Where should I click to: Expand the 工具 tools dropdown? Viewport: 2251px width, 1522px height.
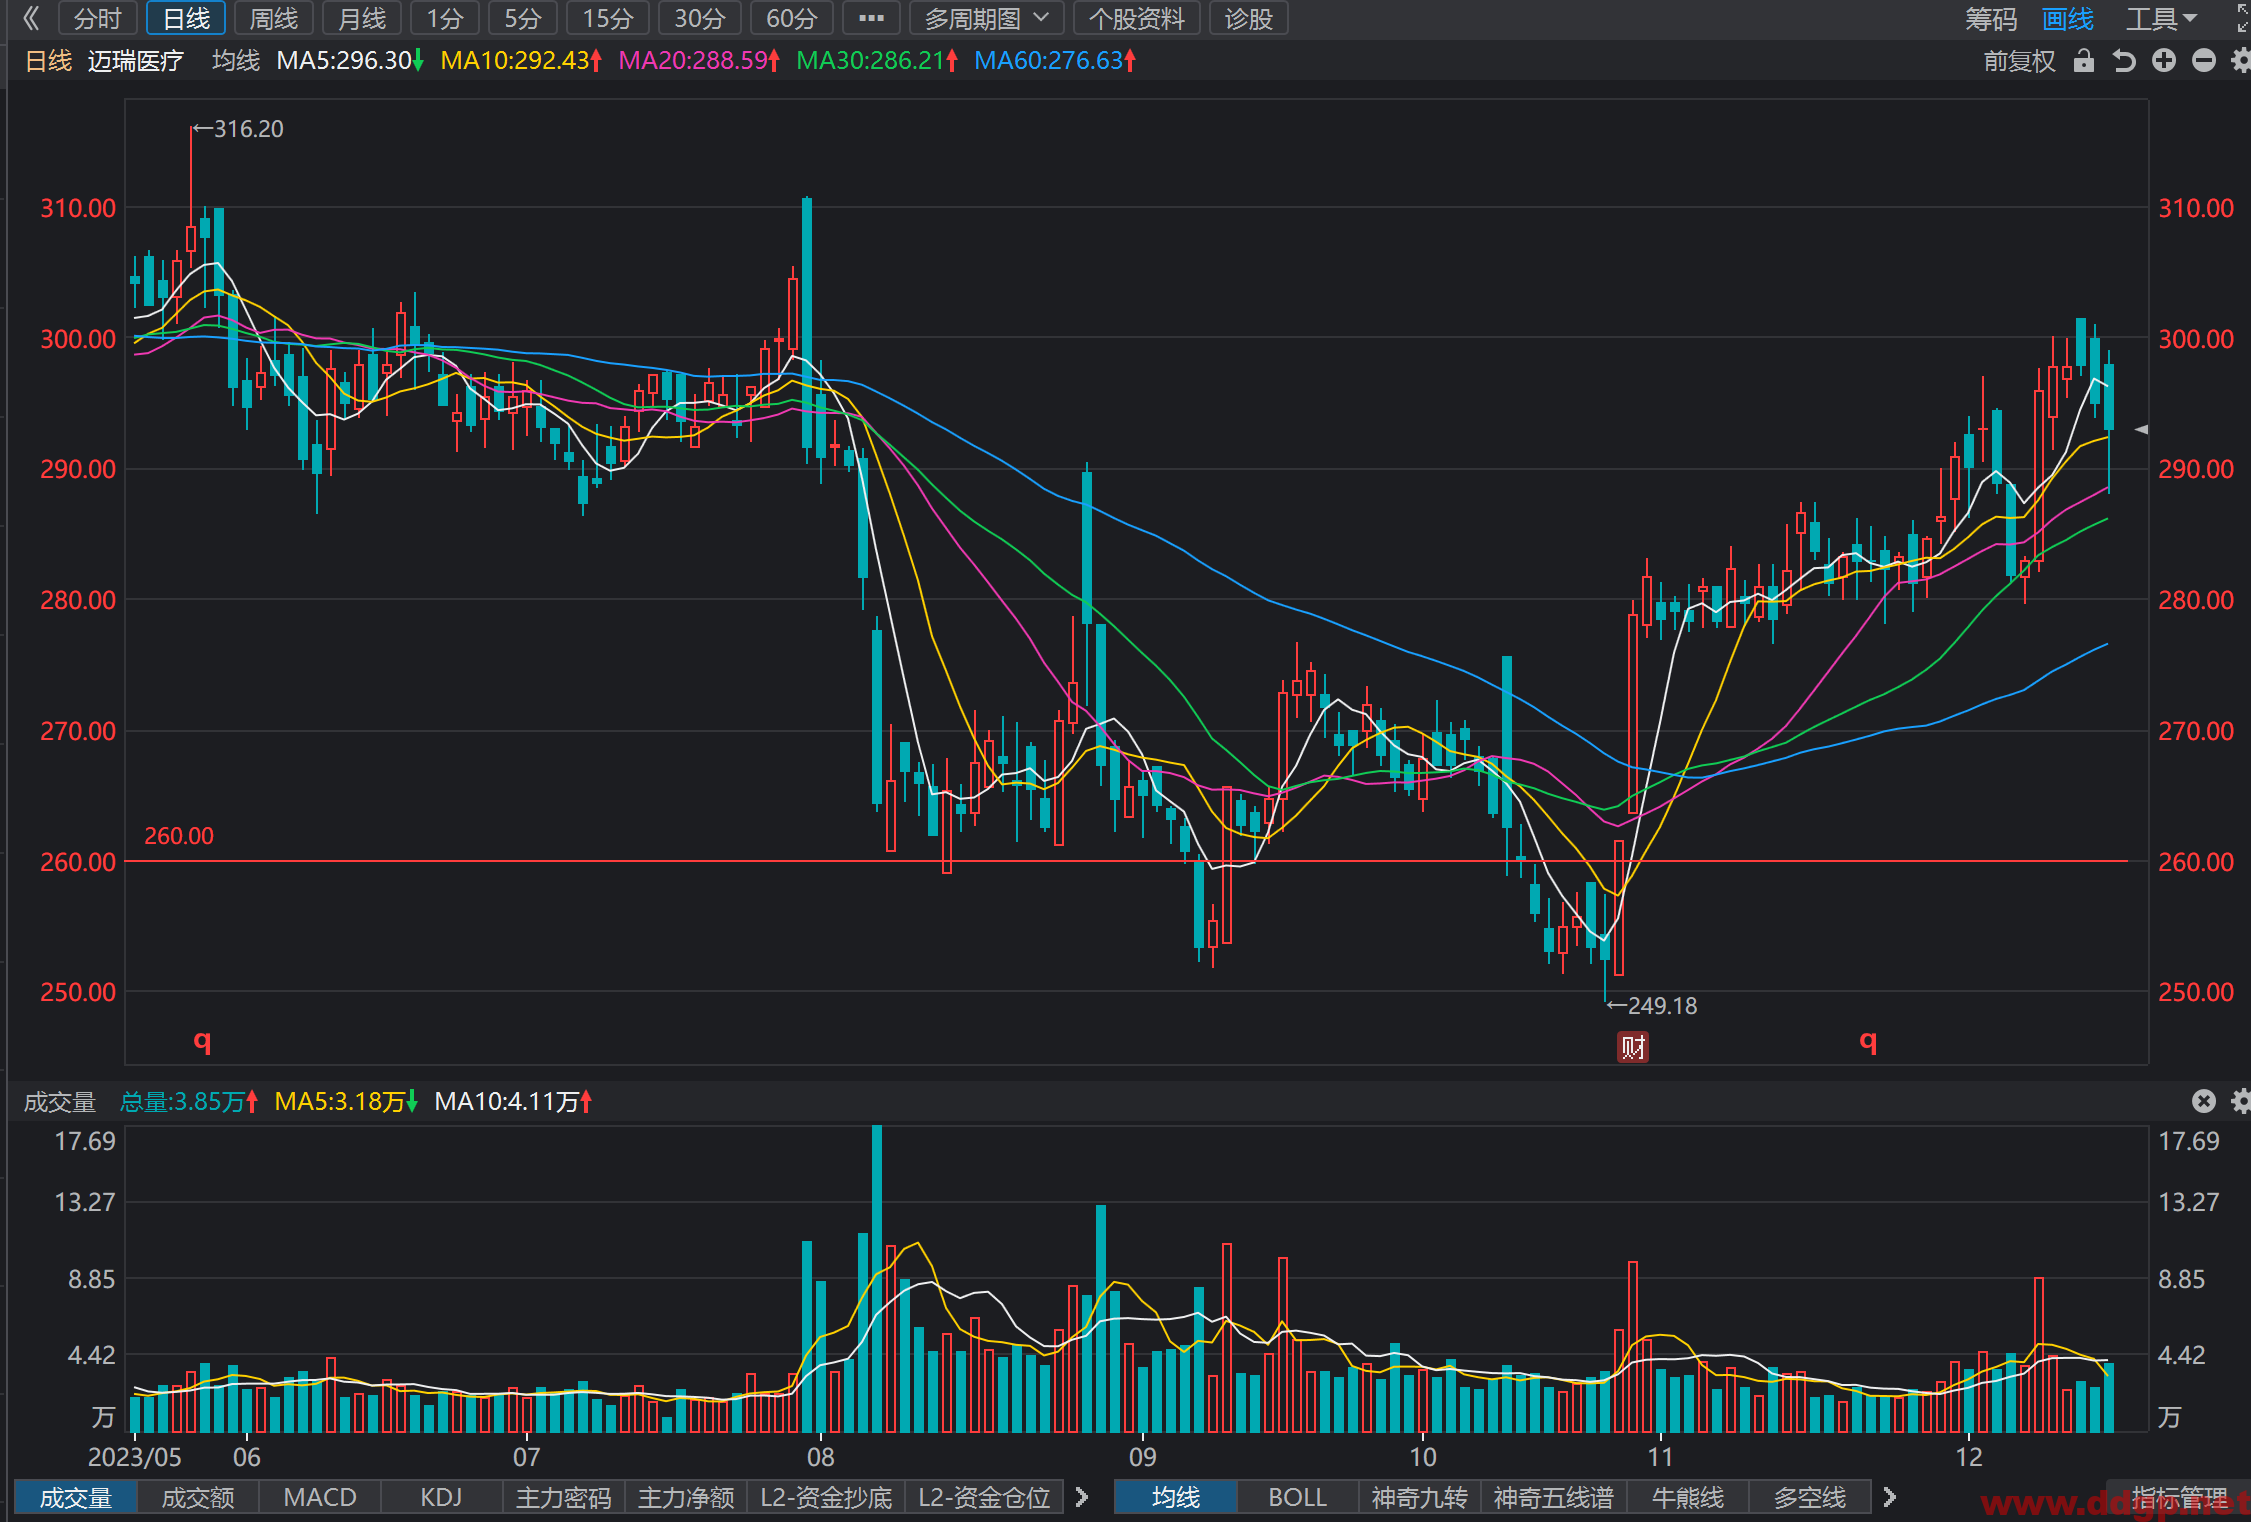(2161, 19)
